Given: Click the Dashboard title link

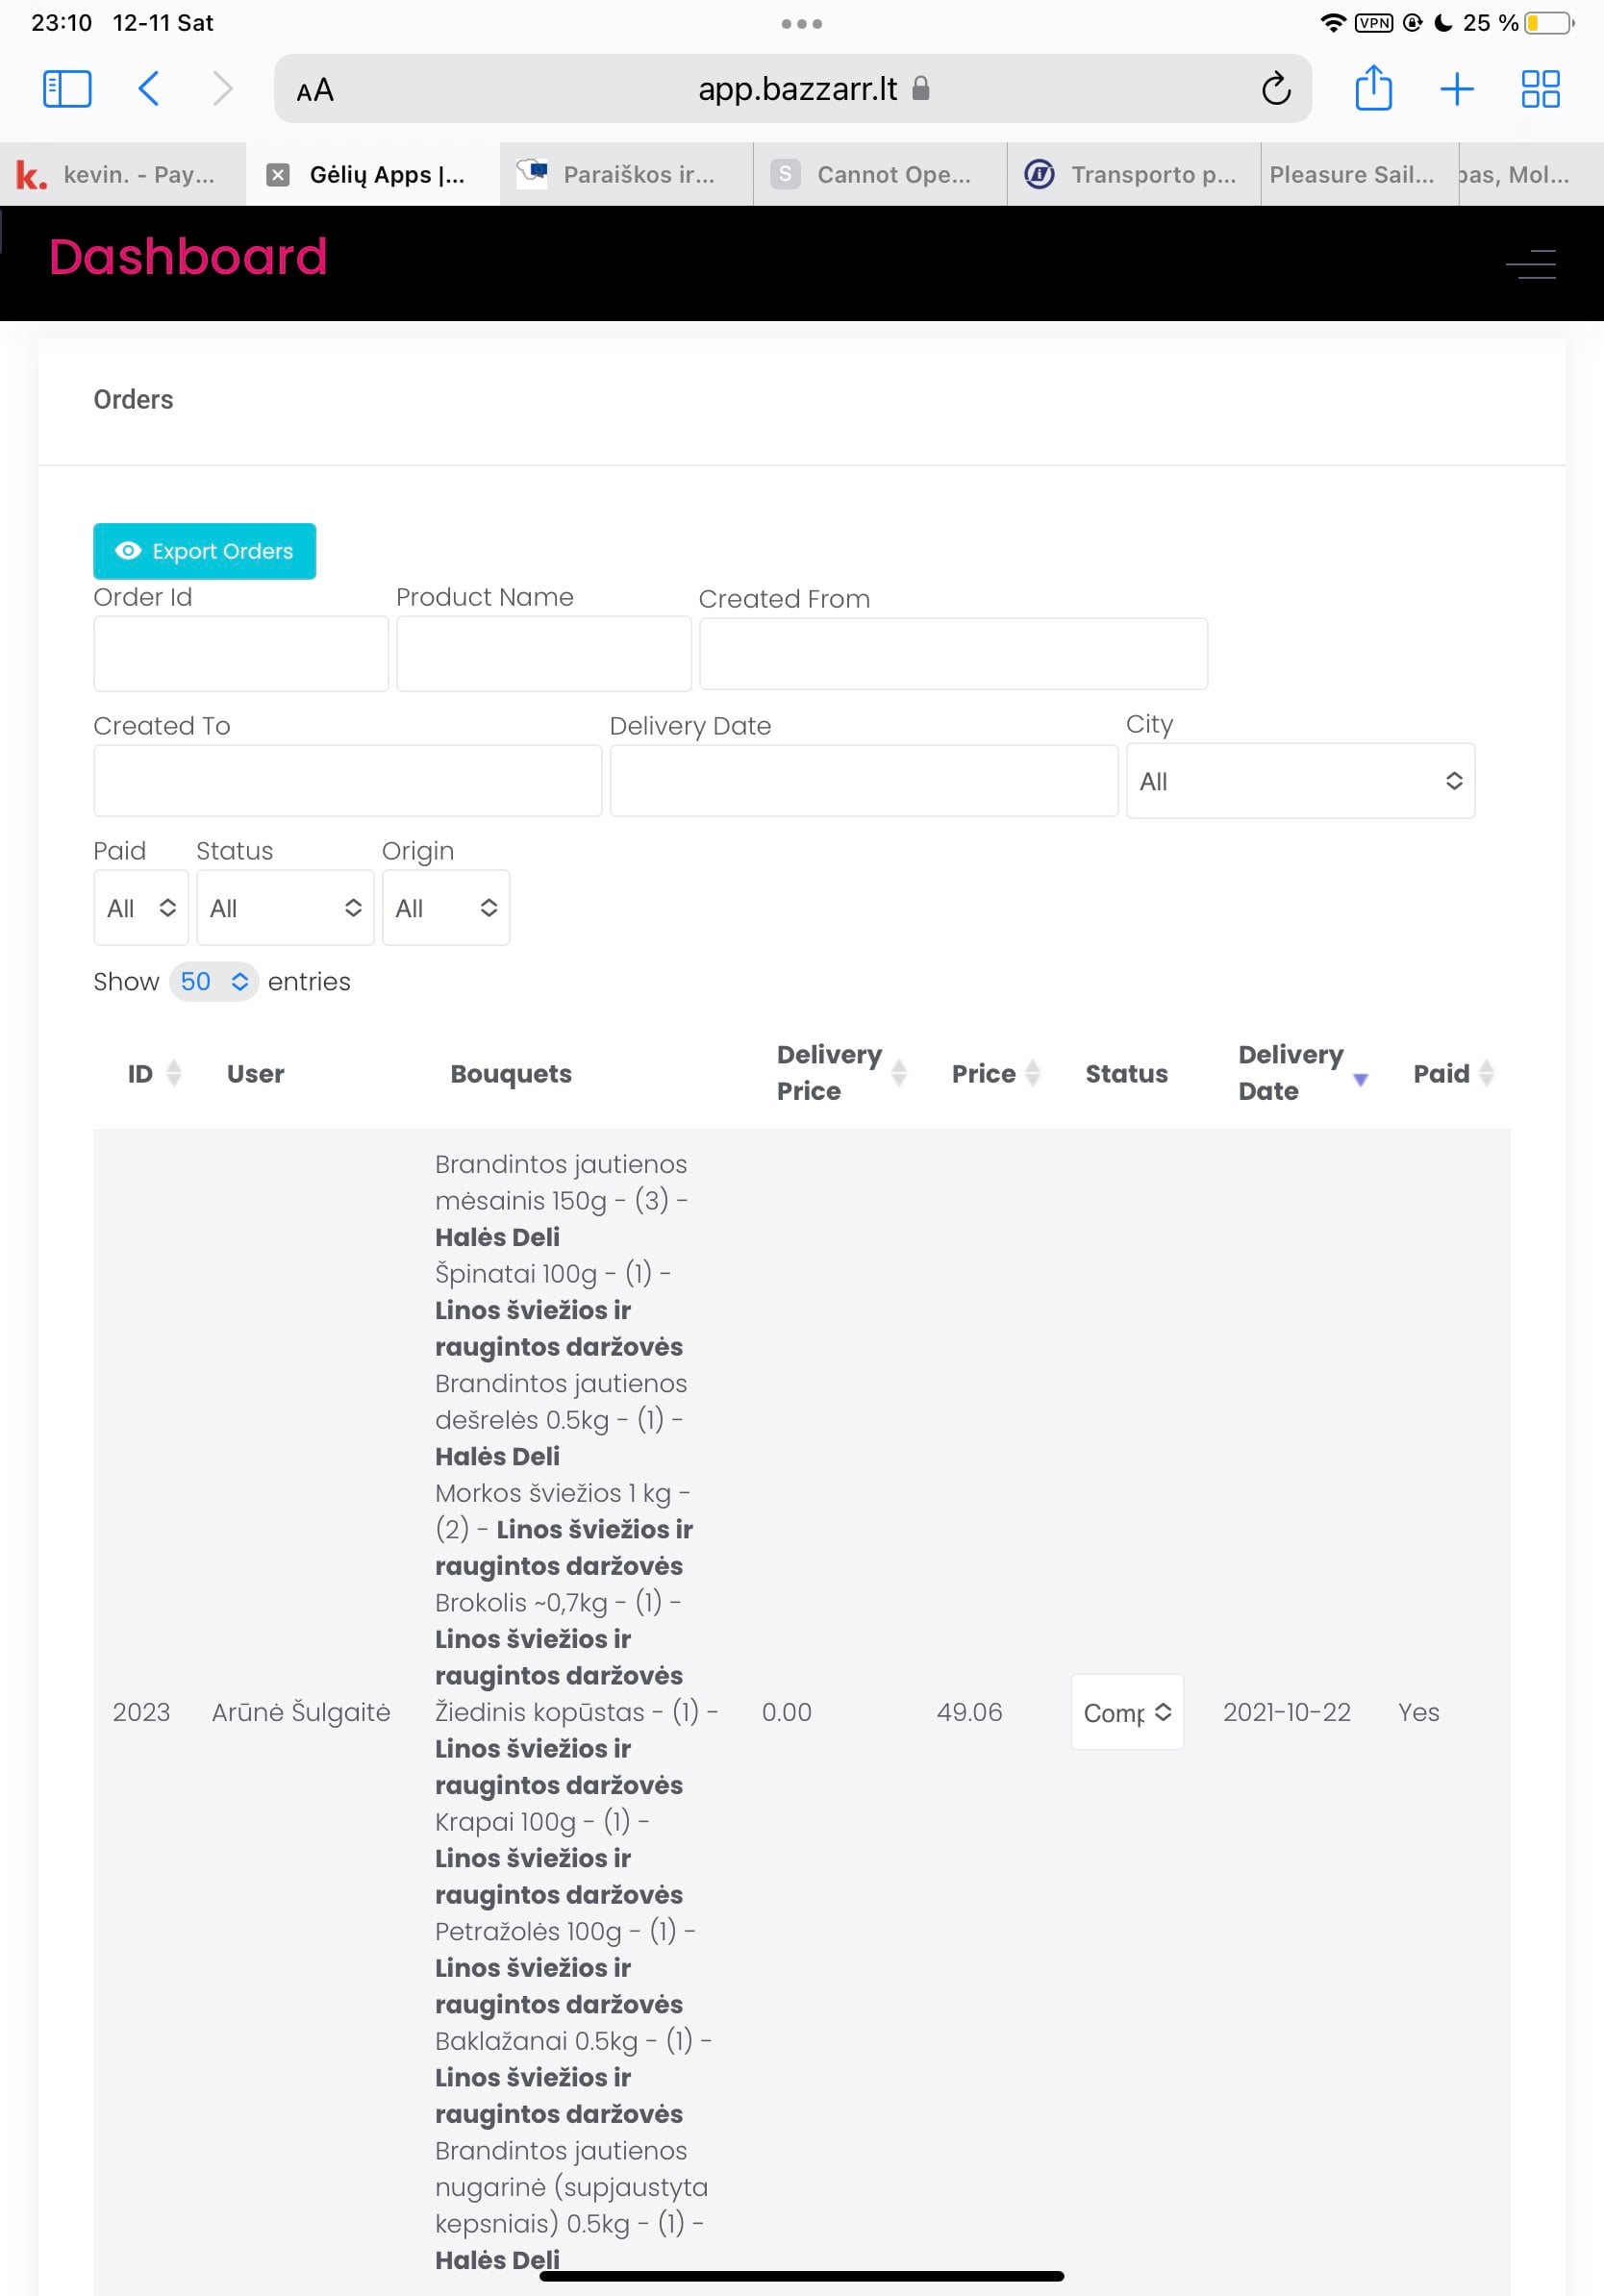Looking at the screenshot, I should 188,257.
